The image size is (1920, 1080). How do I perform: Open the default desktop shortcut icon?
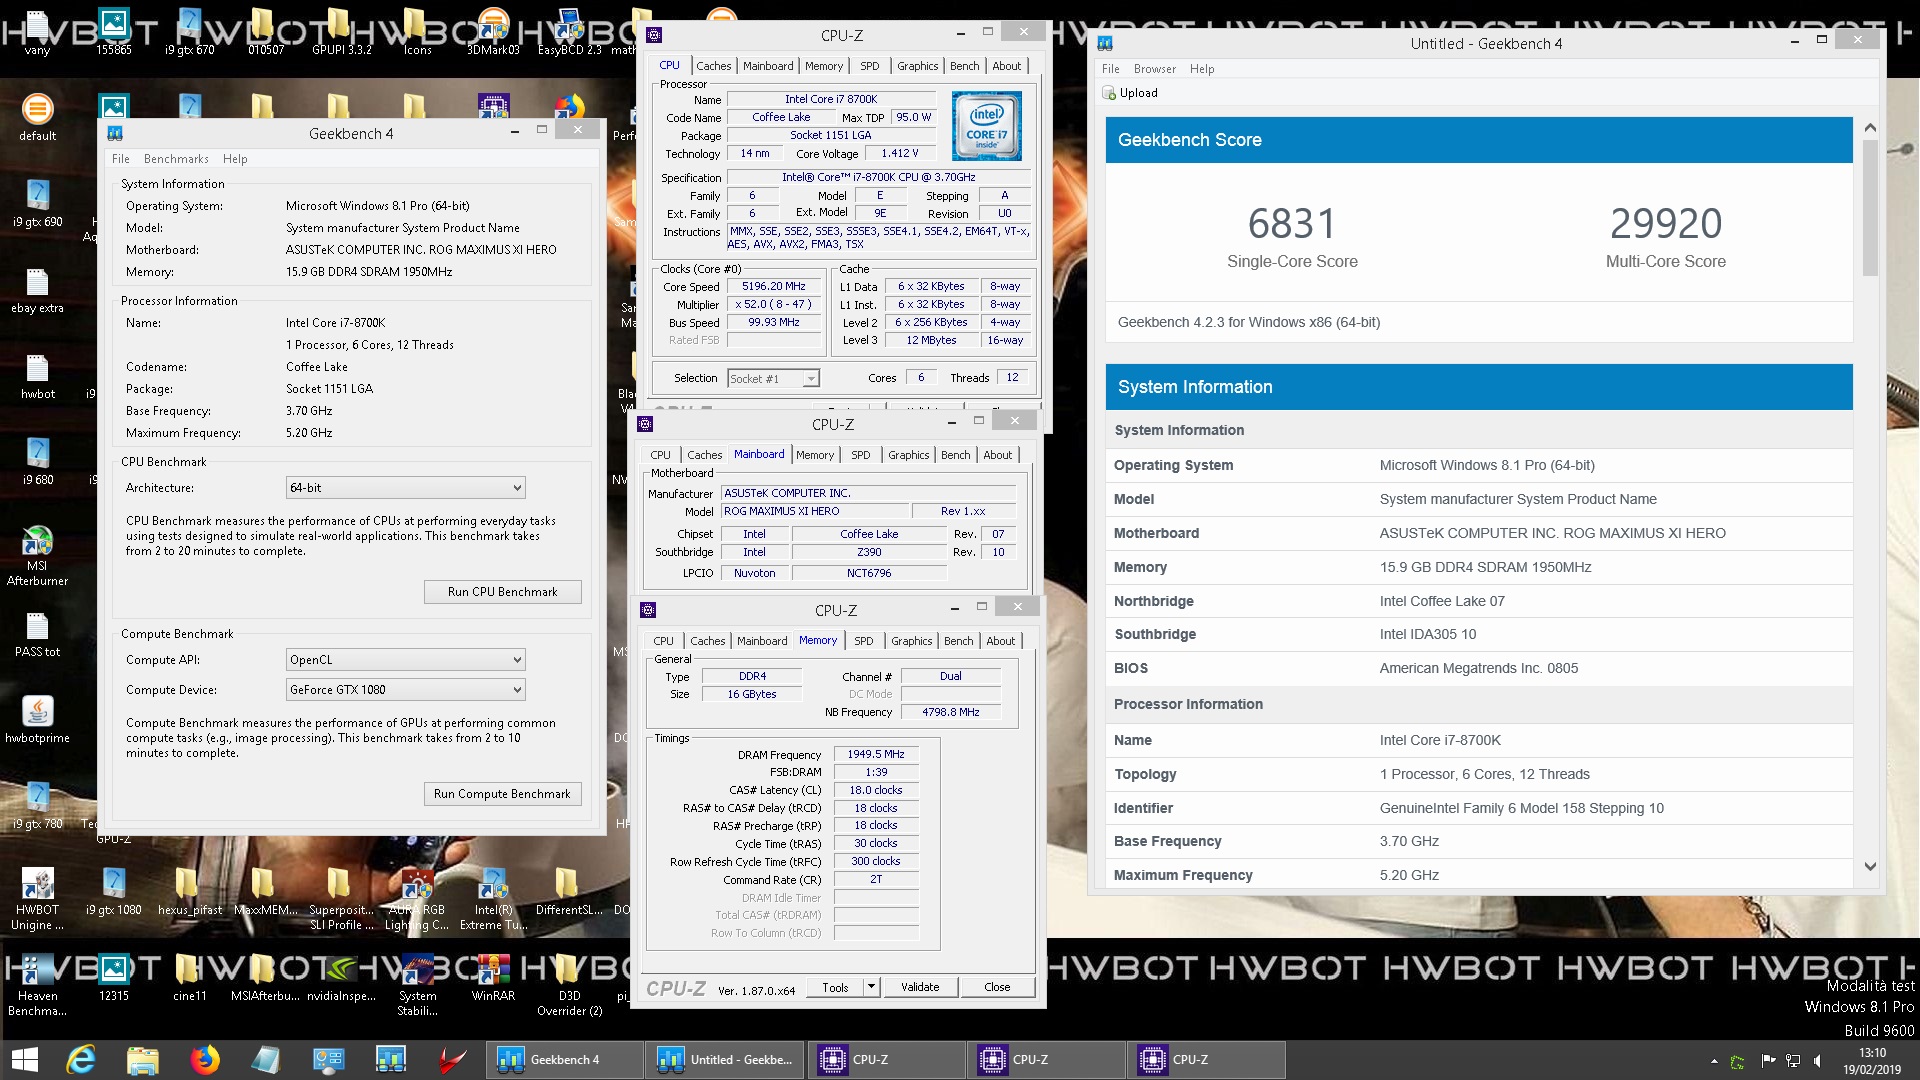[x=37, y=117]
